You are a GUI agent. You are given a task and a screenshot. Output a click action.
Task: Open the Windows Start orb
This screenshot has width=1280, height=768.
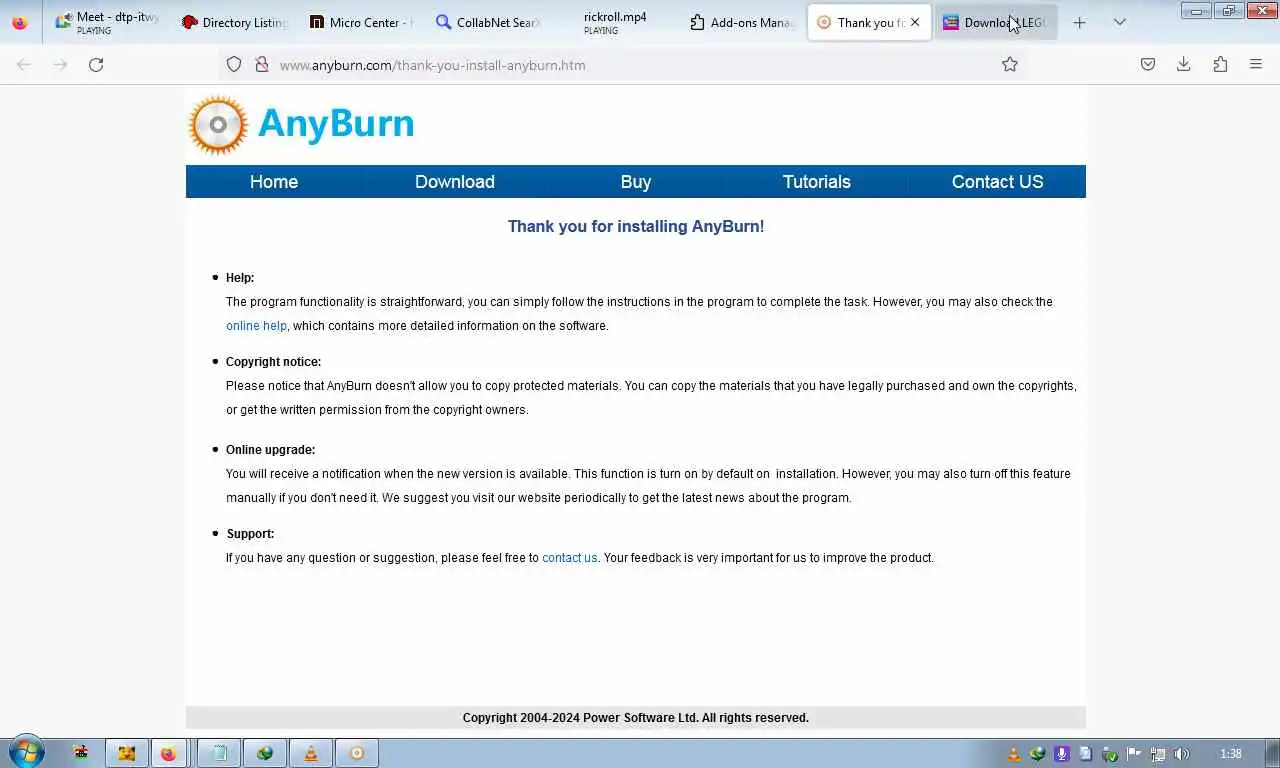tap(26, 753)
